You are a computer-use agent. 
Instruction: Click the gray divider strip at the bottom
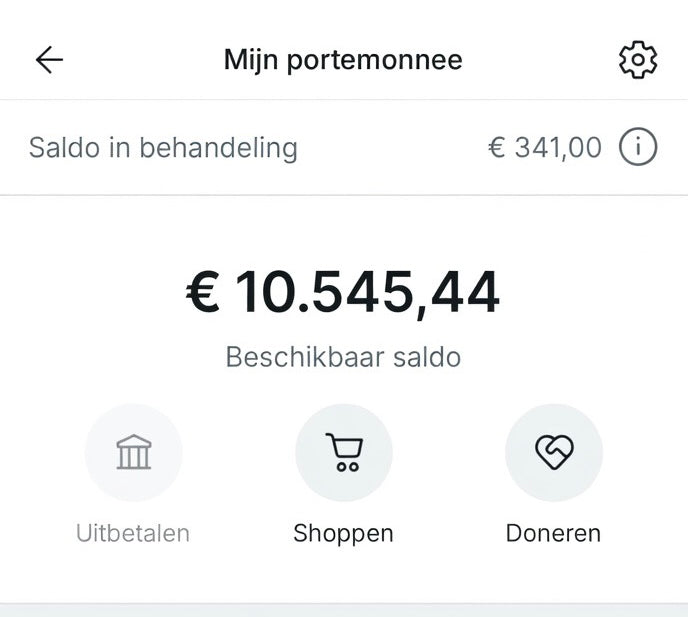click(344, 609)
